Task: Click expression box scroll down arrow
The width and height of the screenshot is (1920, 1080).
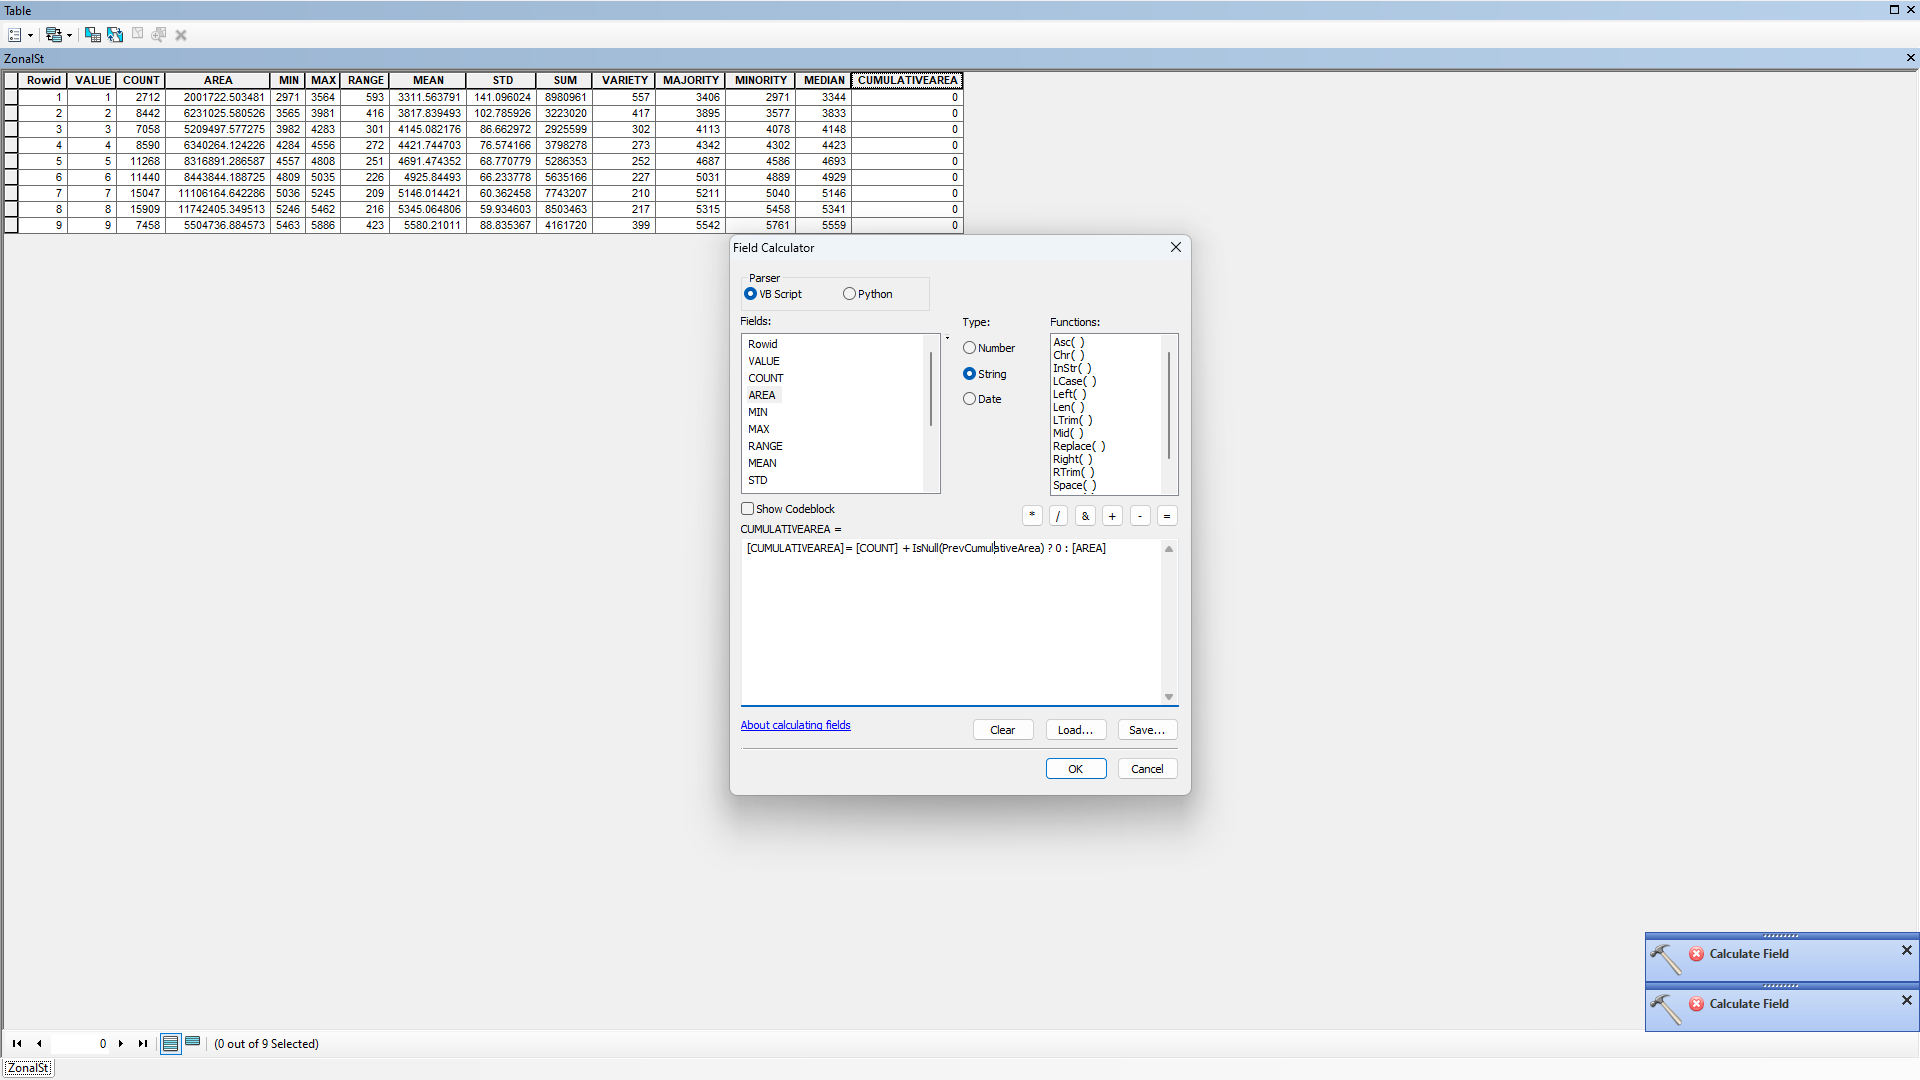Action: [x=1169, y=697]
